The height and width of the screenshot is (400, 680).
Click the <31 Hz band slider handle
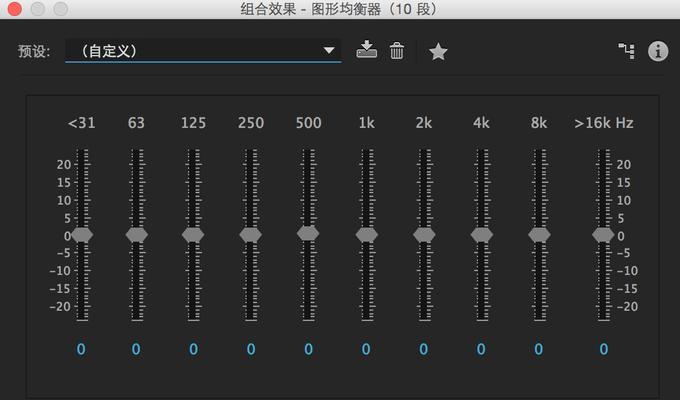pos(82,235)
